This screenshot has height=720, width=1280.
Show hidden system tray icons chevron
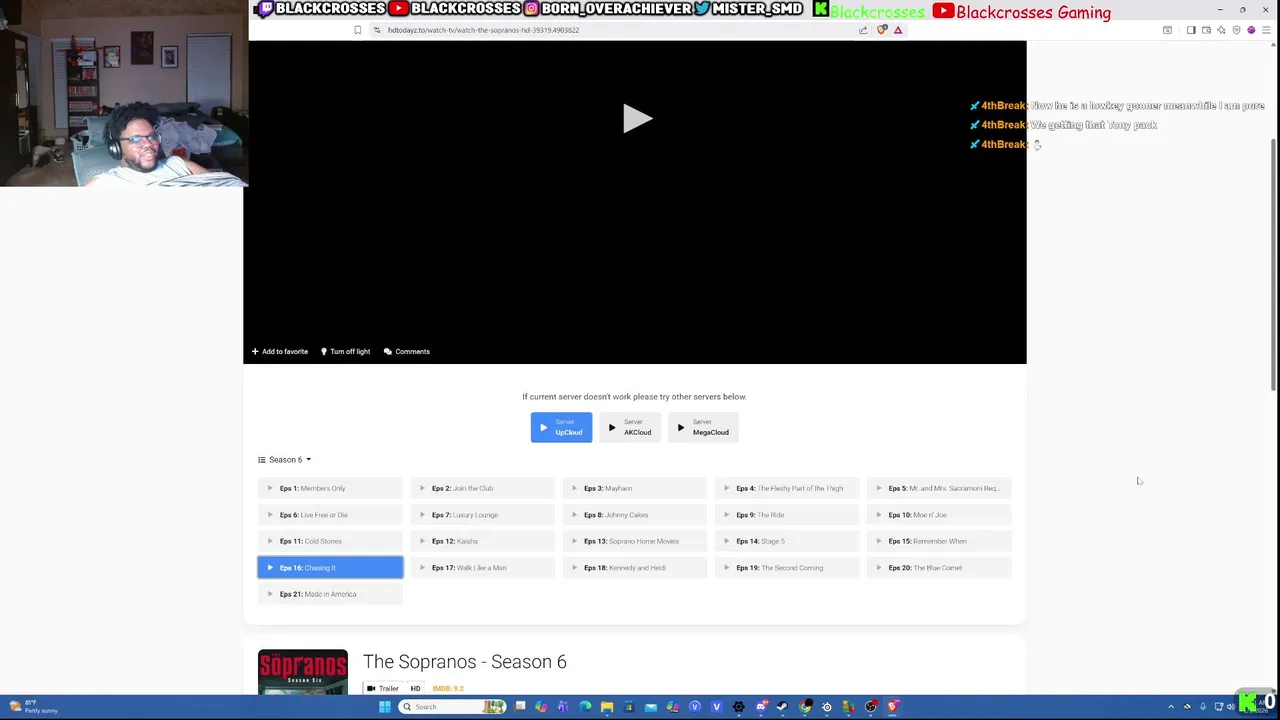pos(1171,707)
